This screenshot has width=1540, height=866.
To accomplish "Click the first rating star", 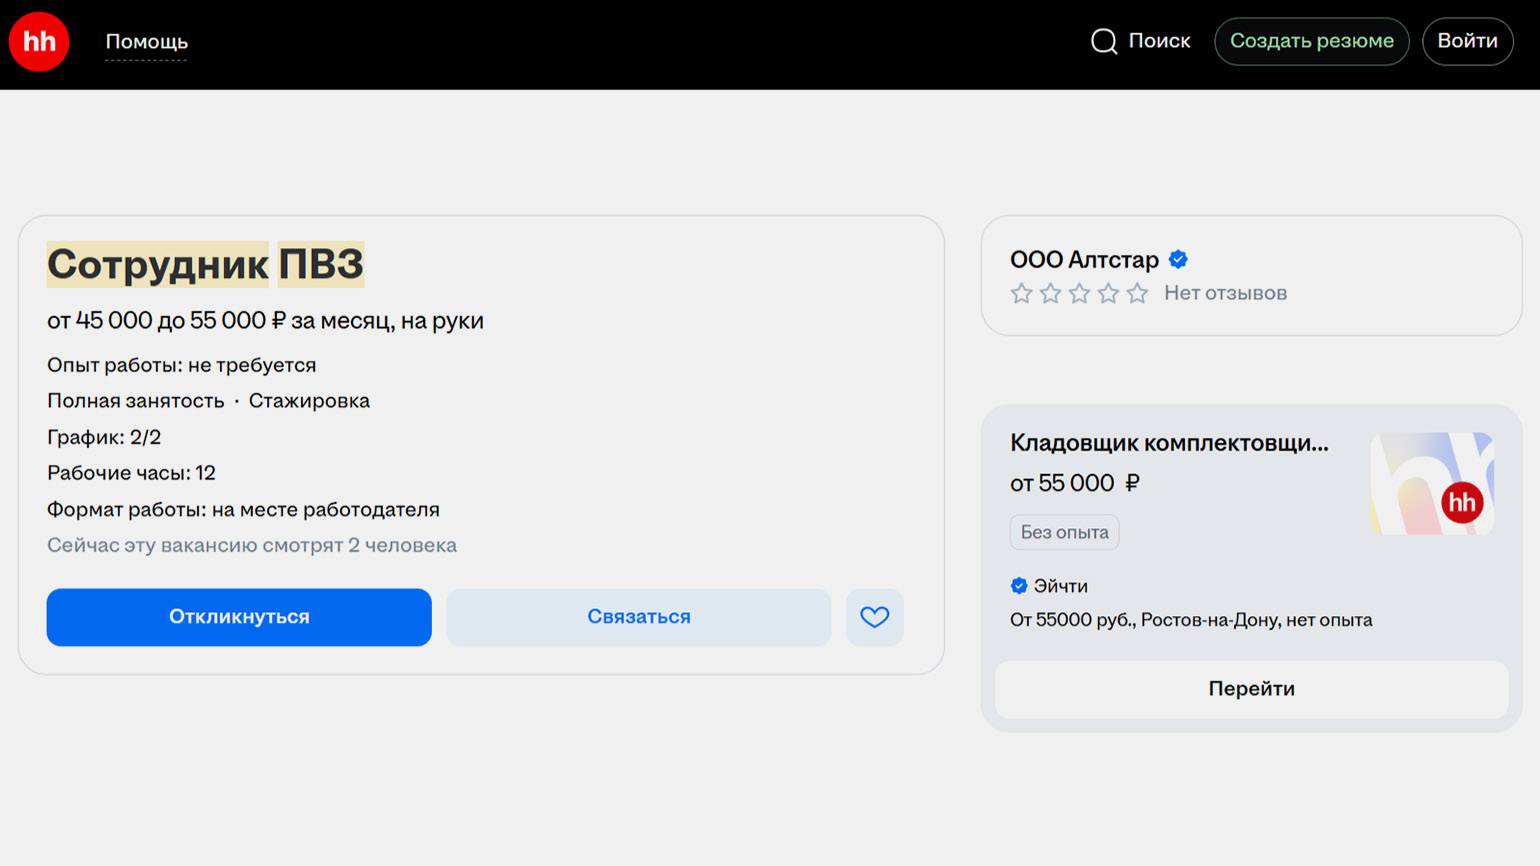I will [1021, 293].
